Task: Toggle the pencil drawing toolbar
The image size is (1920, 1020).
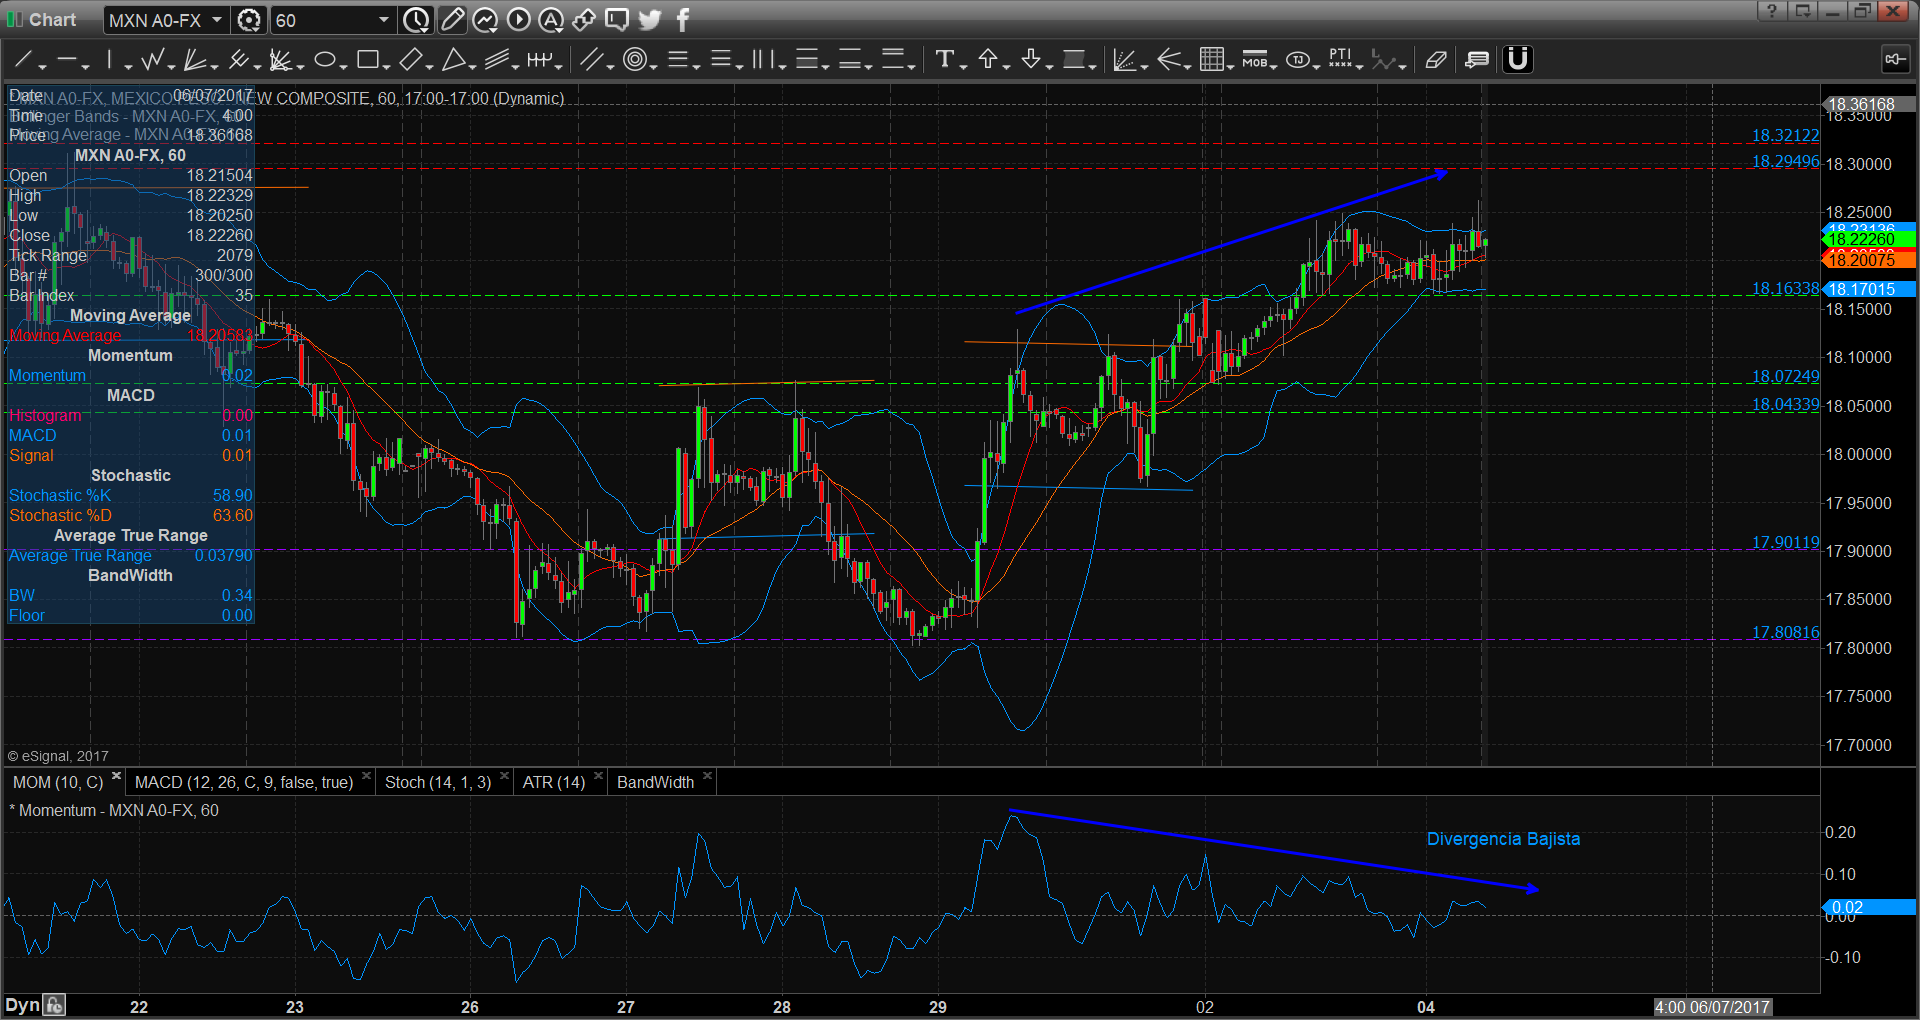Action: coord(452,19)
